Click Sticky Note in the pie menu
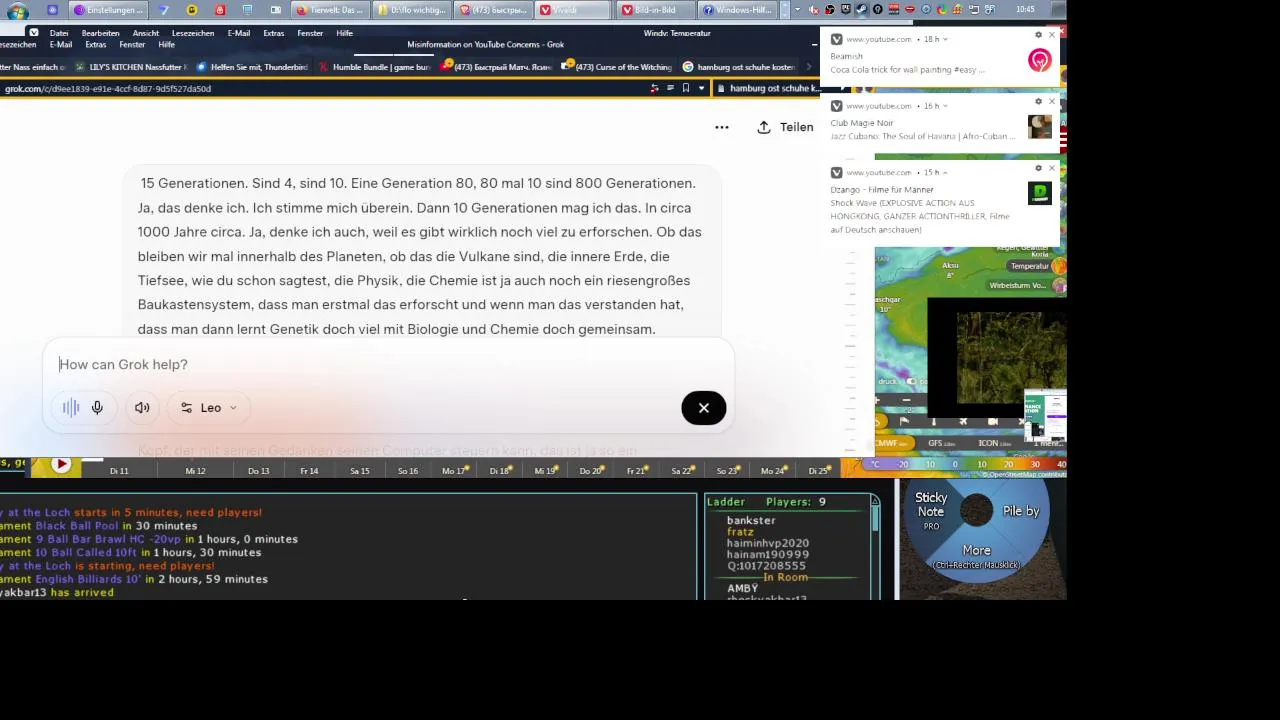The height and width of the screenshot is (720, 1280). click(931, 505)
